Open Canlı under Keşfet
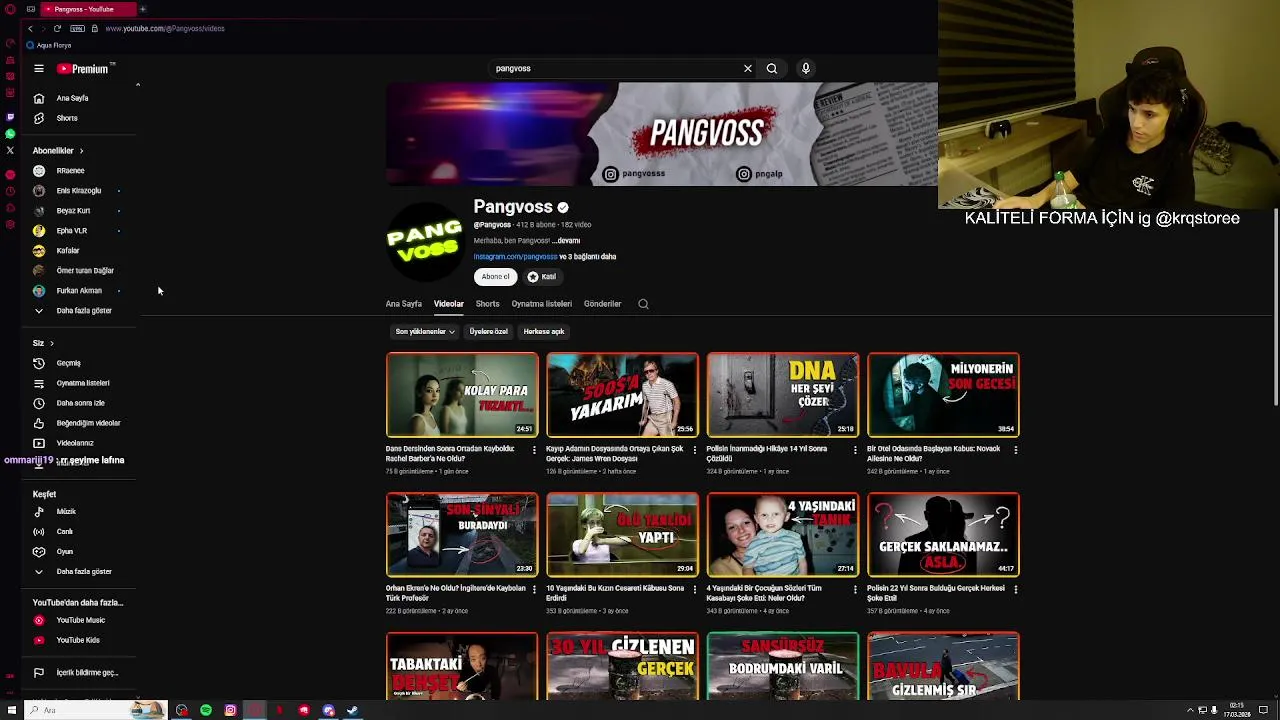The image size is (1280, 720). 64,531
